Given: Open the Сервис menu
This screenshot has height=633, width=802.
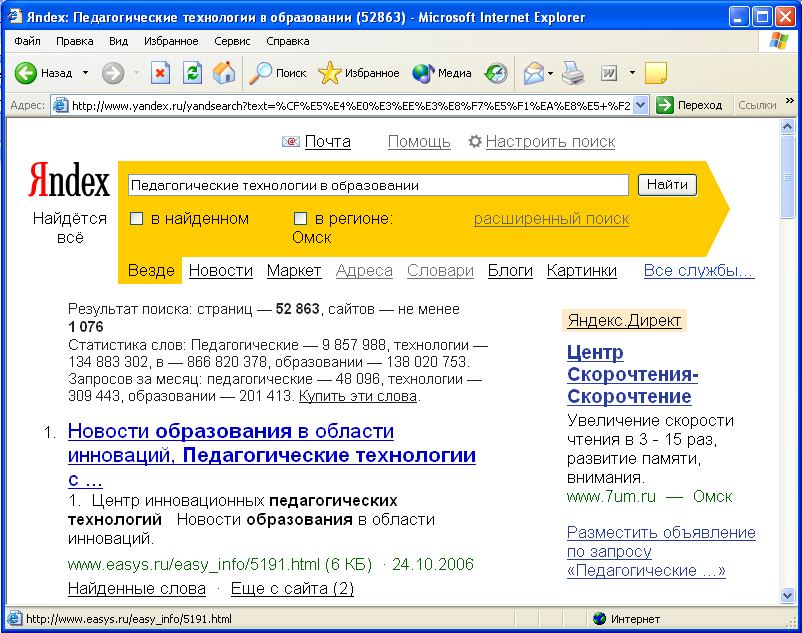Looking at the screenshot, I should click(x=232, y=41).
